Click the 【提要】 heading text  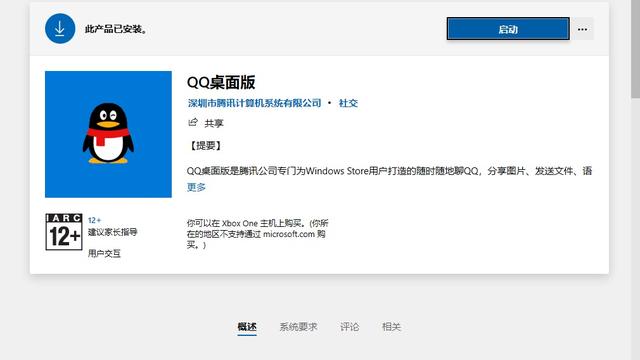205,146
